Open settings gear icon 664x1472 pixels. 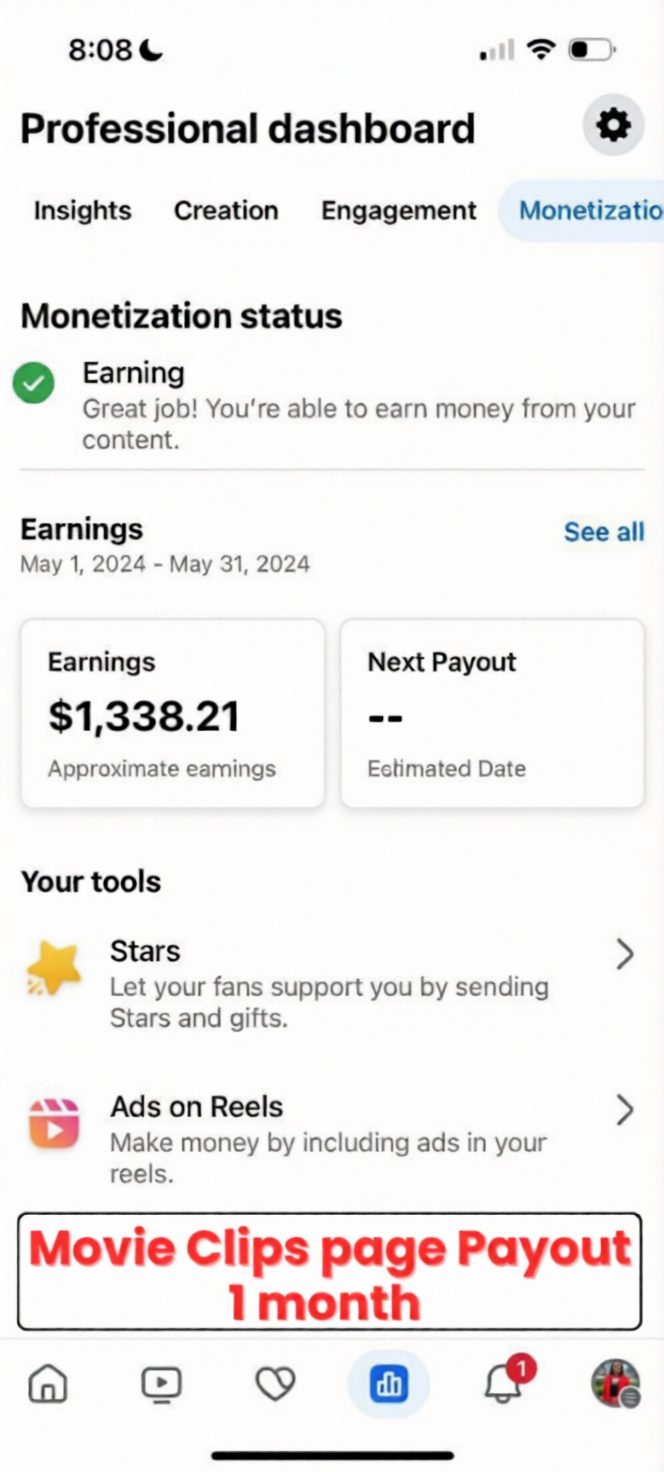(x=613, y=126)
